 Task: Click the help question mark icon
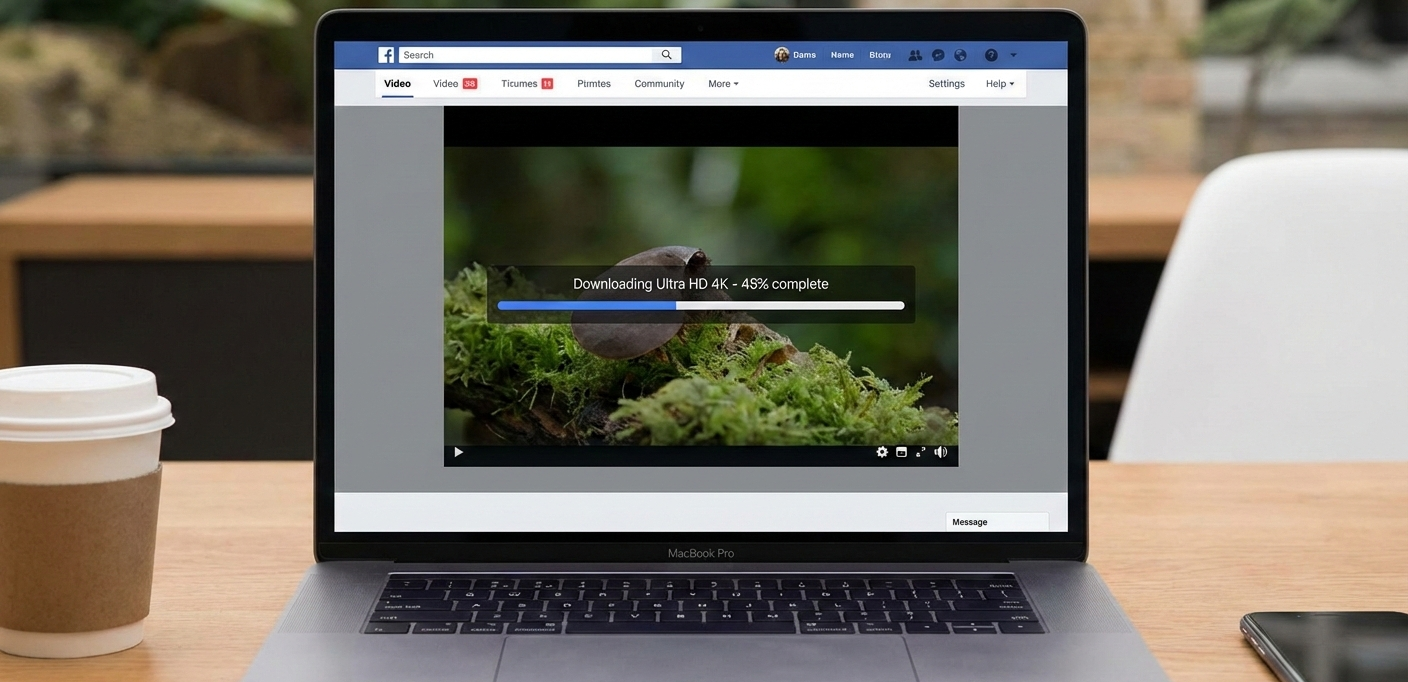tap(988, 54)
